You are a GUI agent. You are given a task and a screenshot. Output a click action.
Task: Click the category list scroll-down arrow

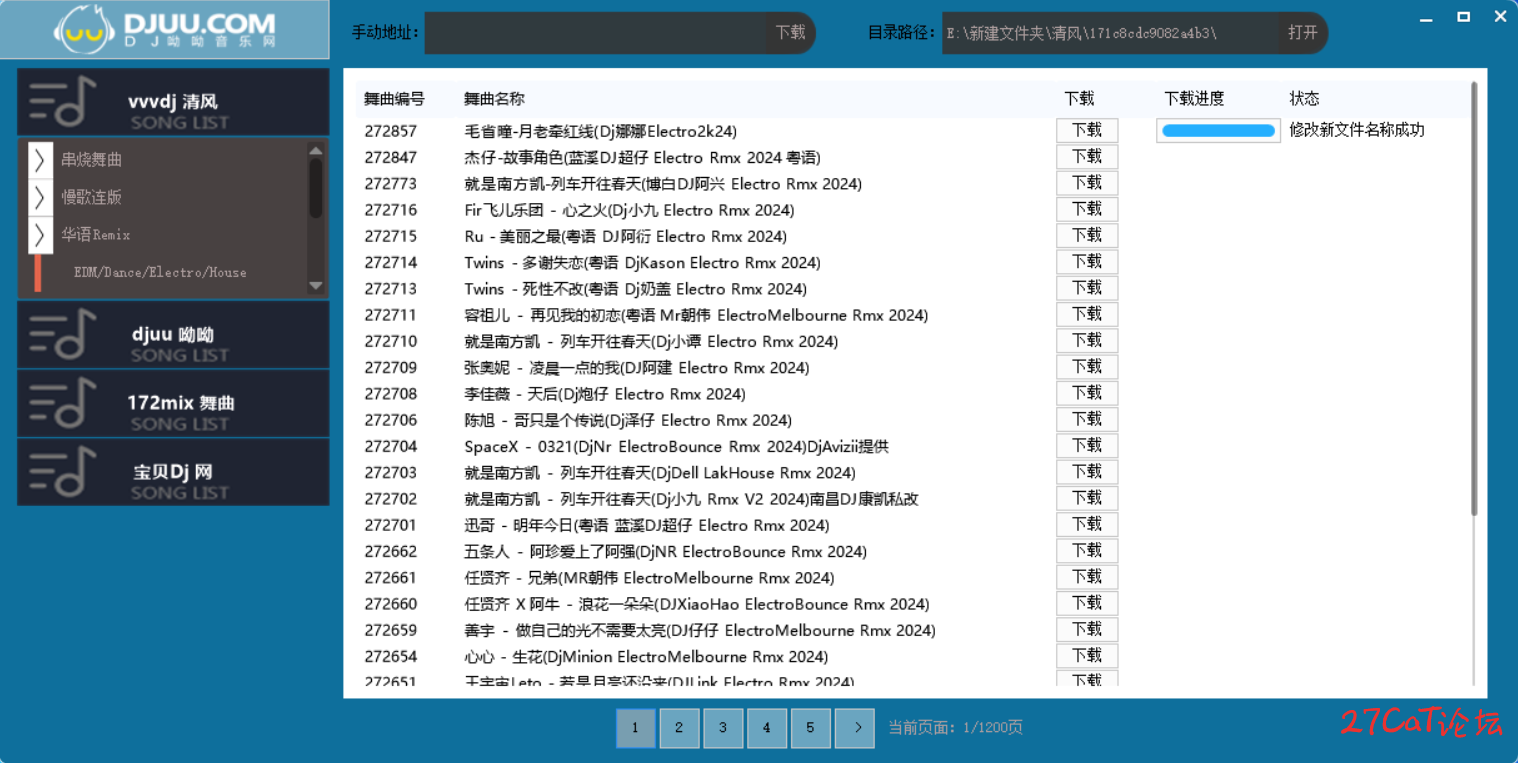point(316,286)
